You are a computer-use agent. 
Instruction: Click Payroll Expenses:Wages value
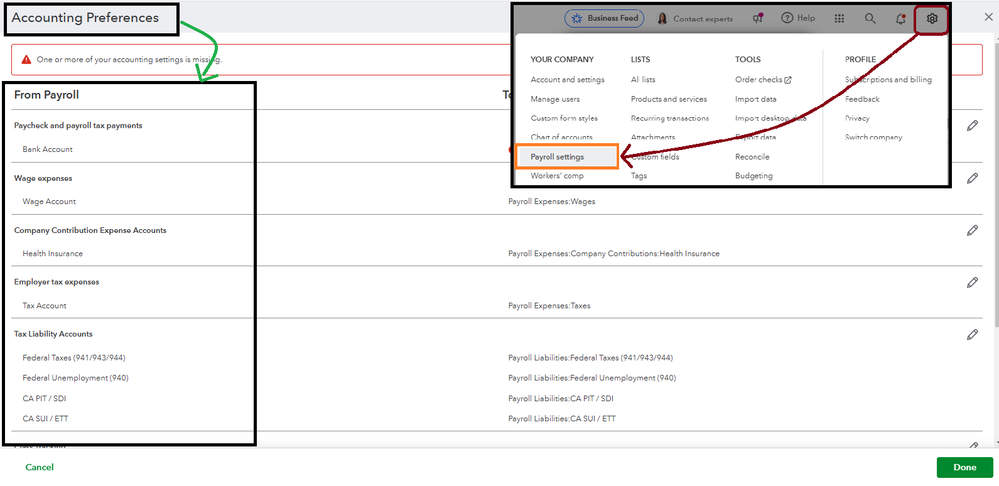click(x=552, y=201)
